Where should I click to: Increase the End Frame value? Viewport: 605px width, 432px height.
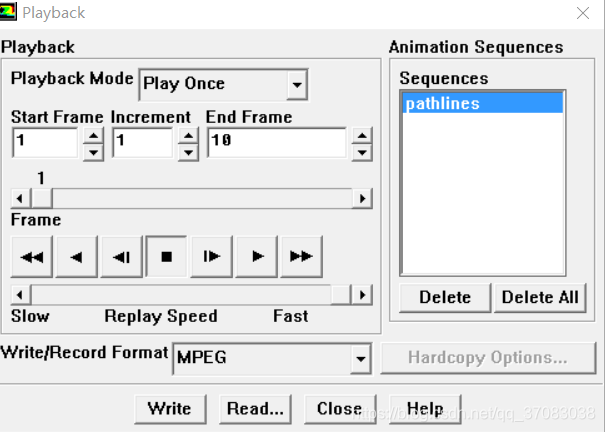(x=362, y=136)
